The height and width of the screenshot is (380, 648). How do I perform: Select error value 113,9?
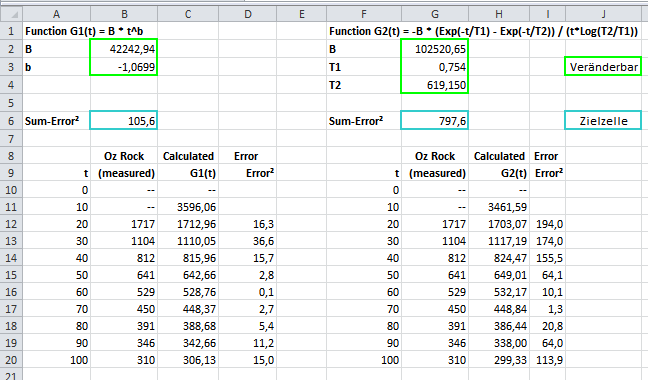click(x=548, y=360)
